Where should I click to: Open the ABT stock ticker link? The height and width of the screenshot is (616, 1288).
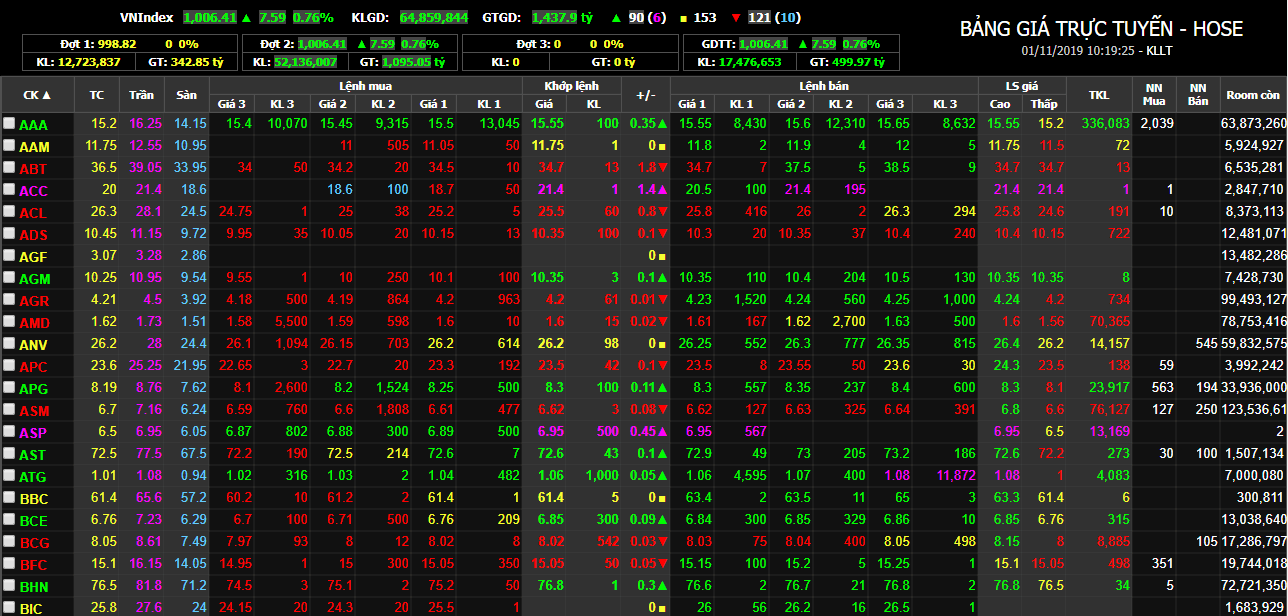coord(33,169)
